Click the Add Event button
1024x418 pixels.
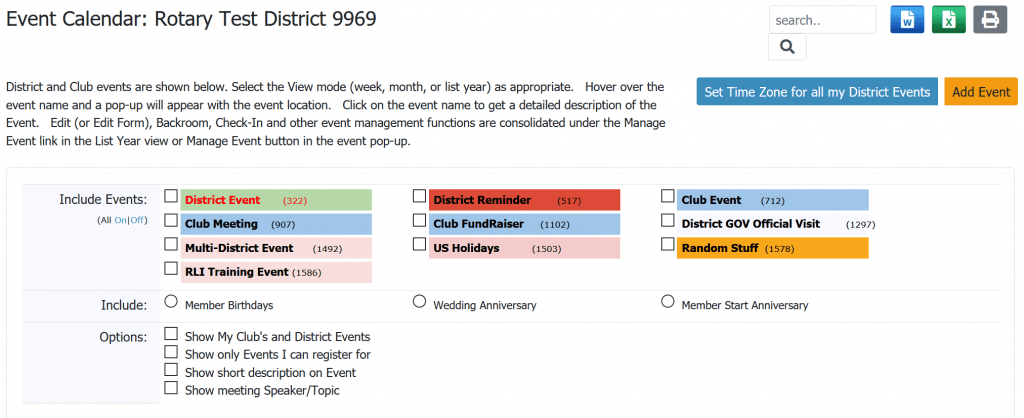(x=981, y=92)
